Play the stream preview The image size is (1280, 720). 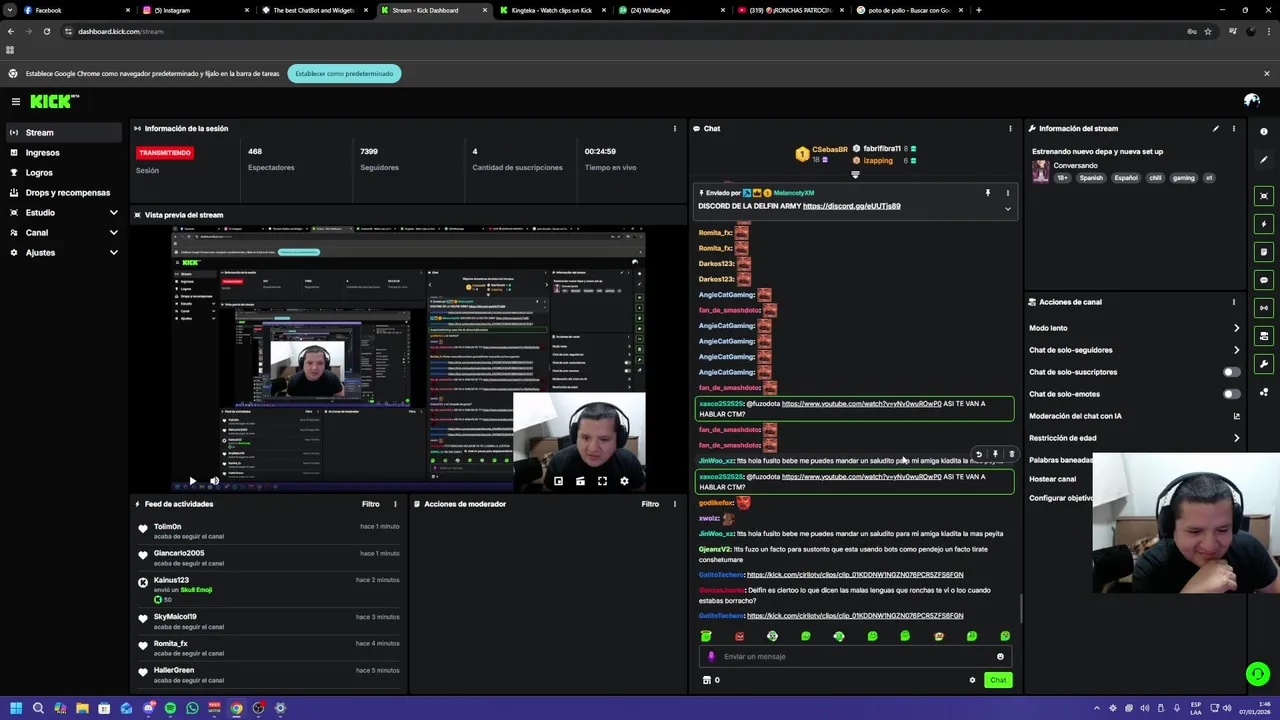coord(192,481)
